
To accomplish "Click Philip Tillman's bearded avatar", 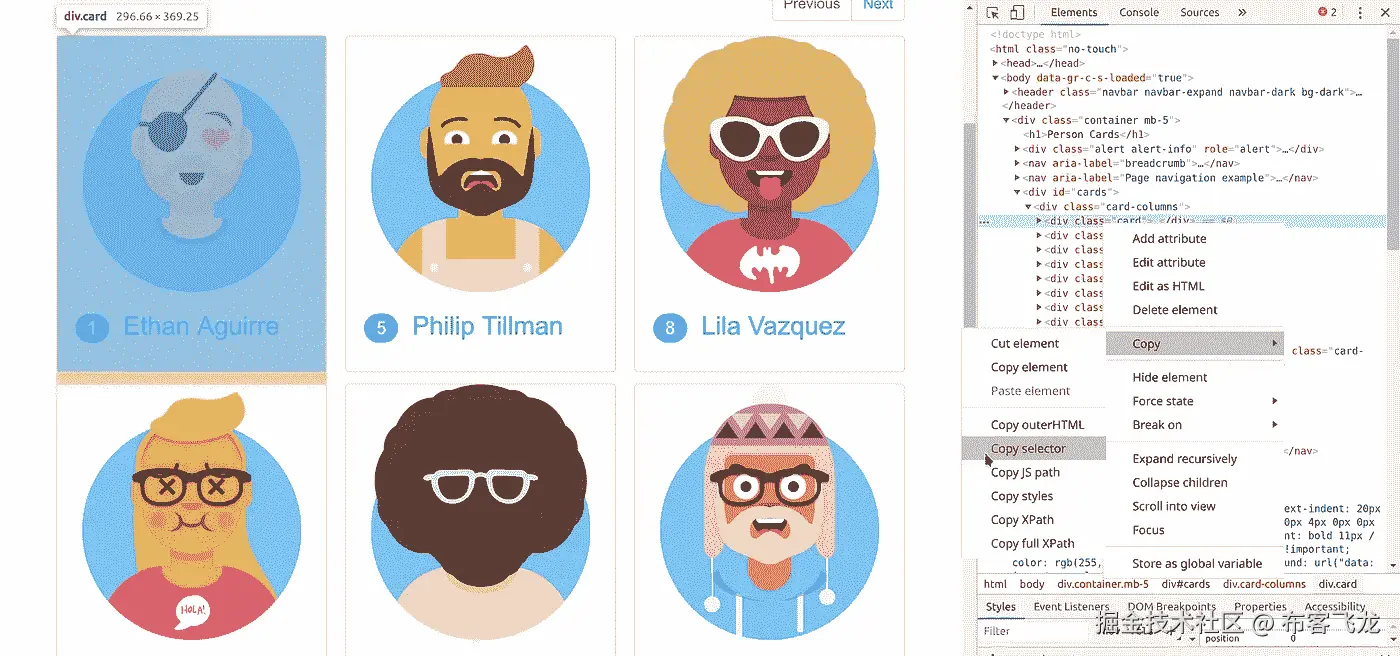I will 480,170.
